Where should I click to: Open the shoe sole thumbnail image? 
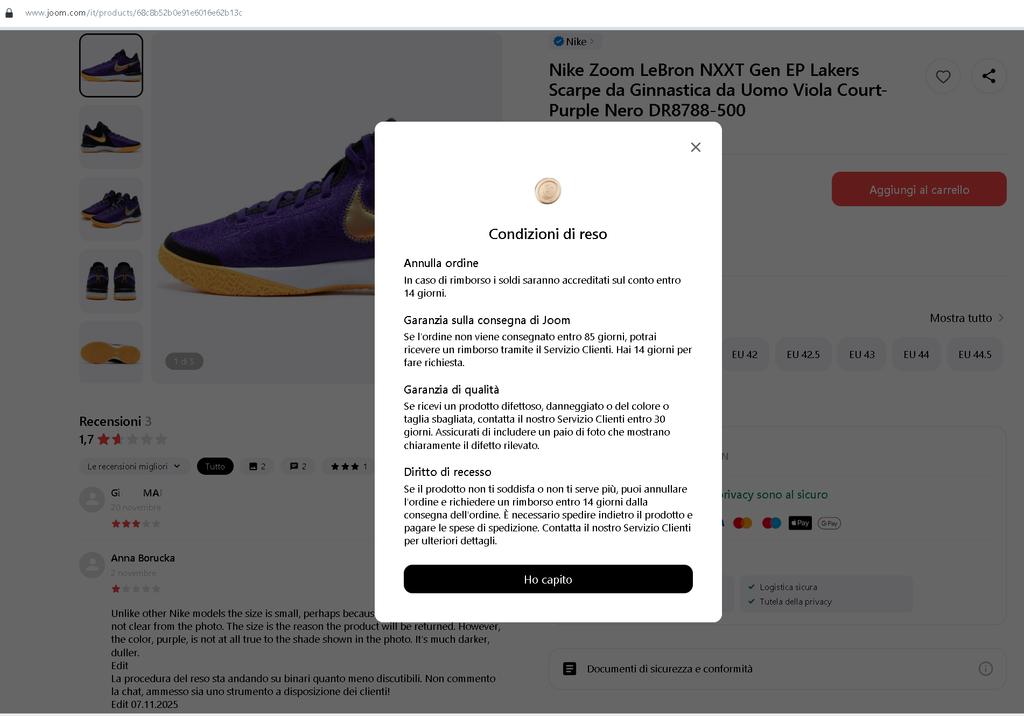point(111,352)
